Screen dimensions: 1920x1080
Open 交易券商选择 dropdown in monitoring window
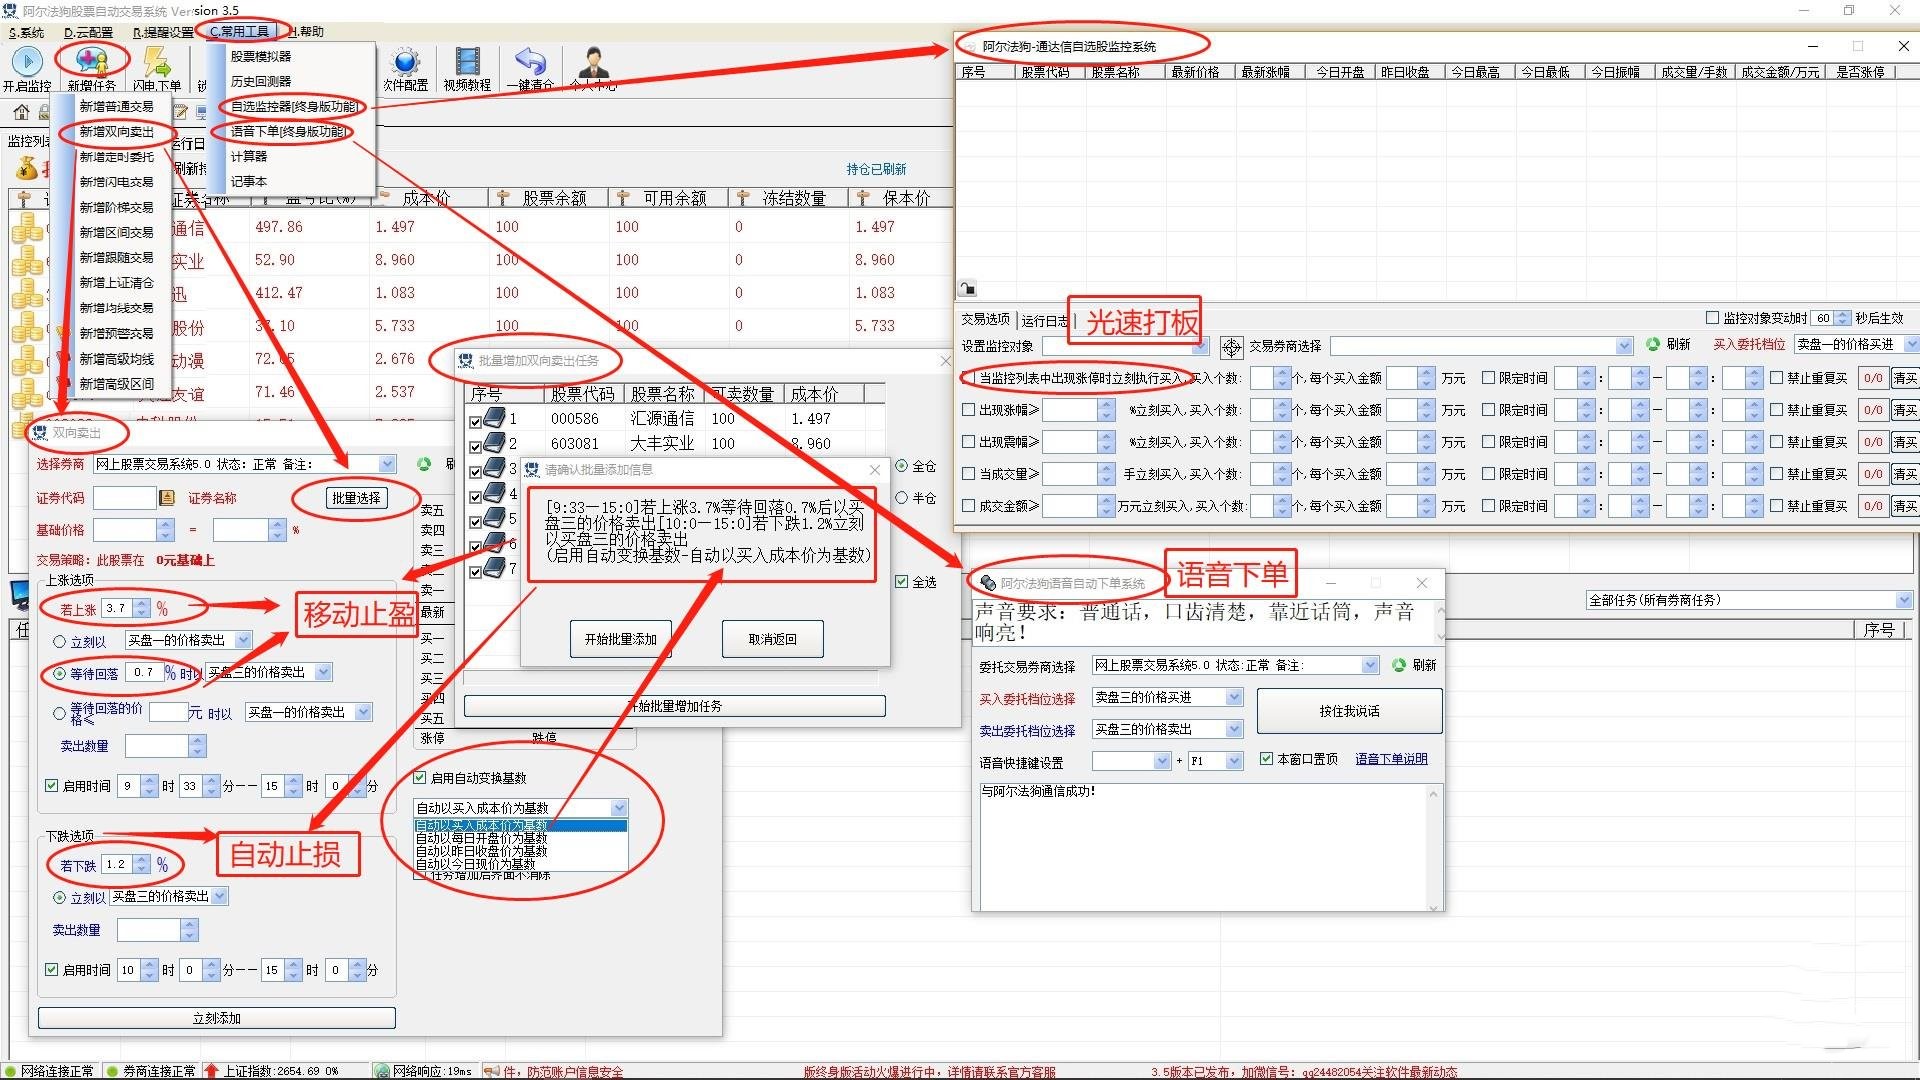pos(1481,346)
